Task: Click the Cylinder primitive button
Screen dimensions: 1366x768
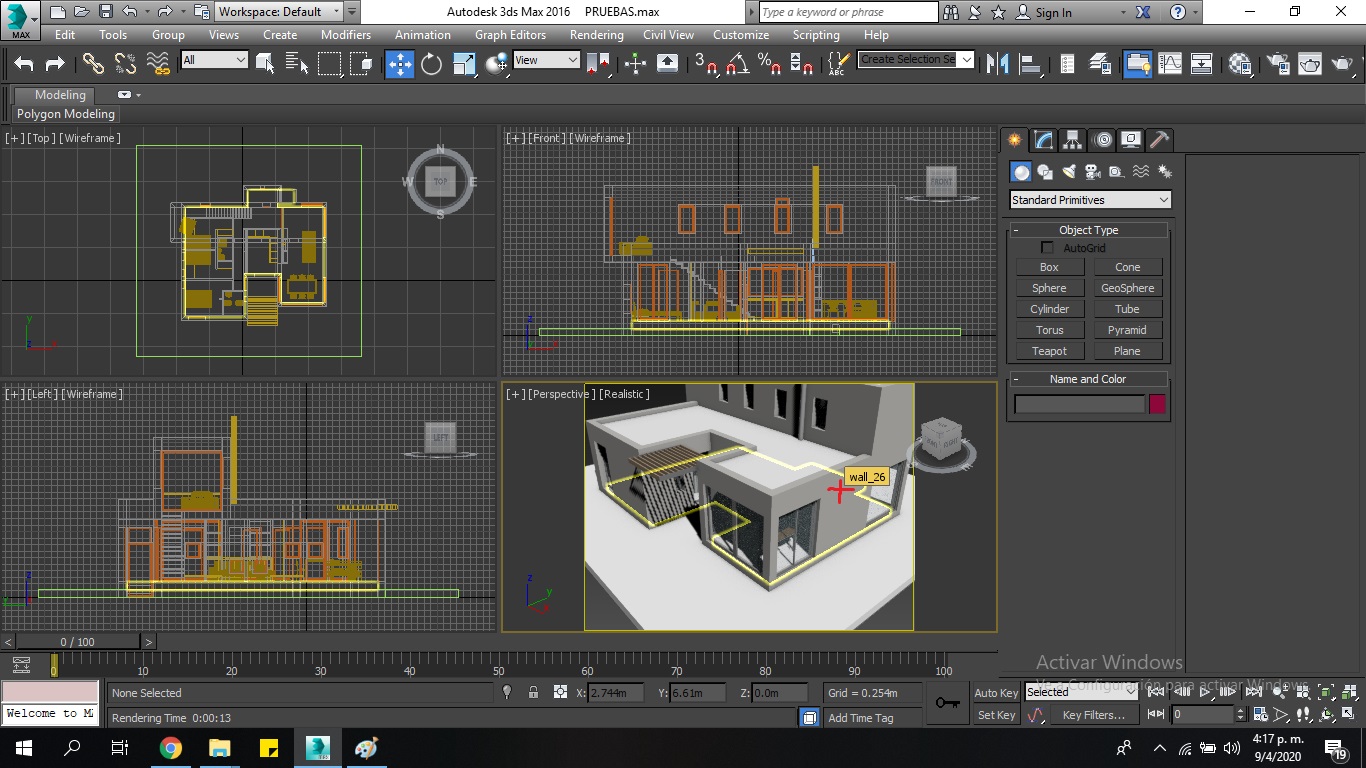Action: [1049, 309]
